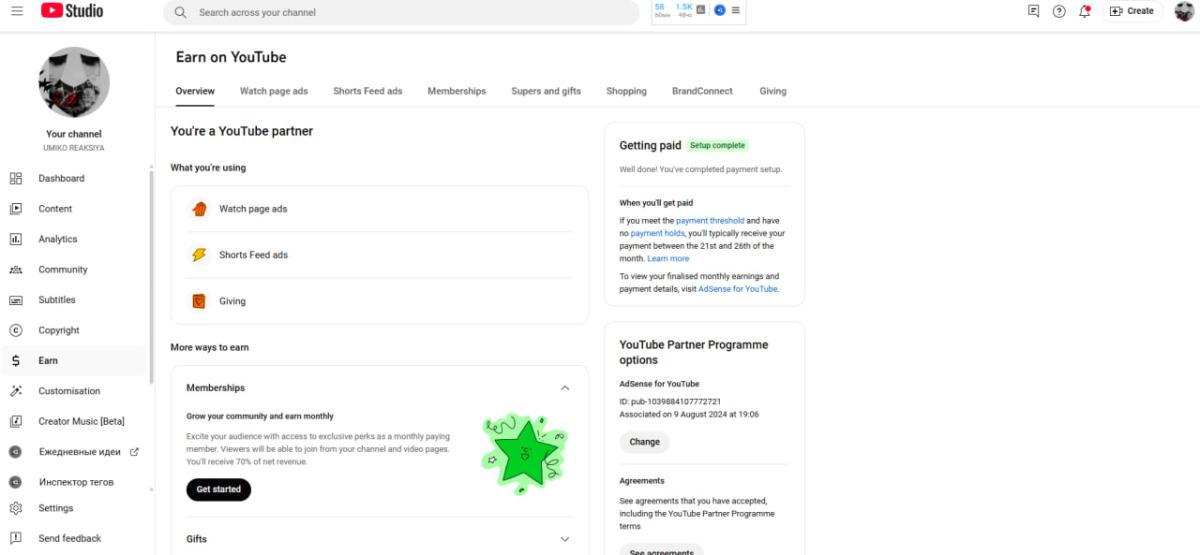Screen dimensions: 1200x555
Task: Collapse the Memberships section chevron
Action: click(x=565, y=388)
